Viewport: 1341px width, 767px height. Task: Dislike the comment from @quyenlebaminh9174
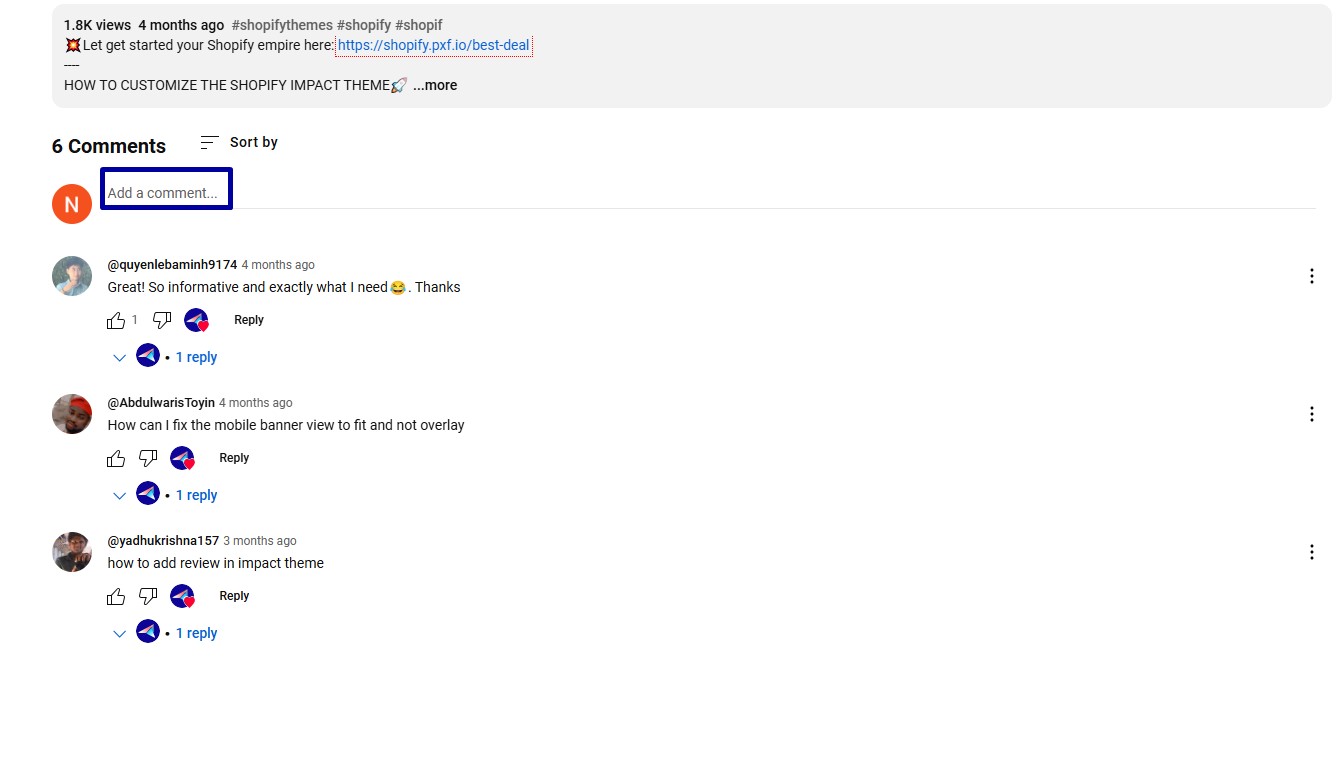coord(162,320)
